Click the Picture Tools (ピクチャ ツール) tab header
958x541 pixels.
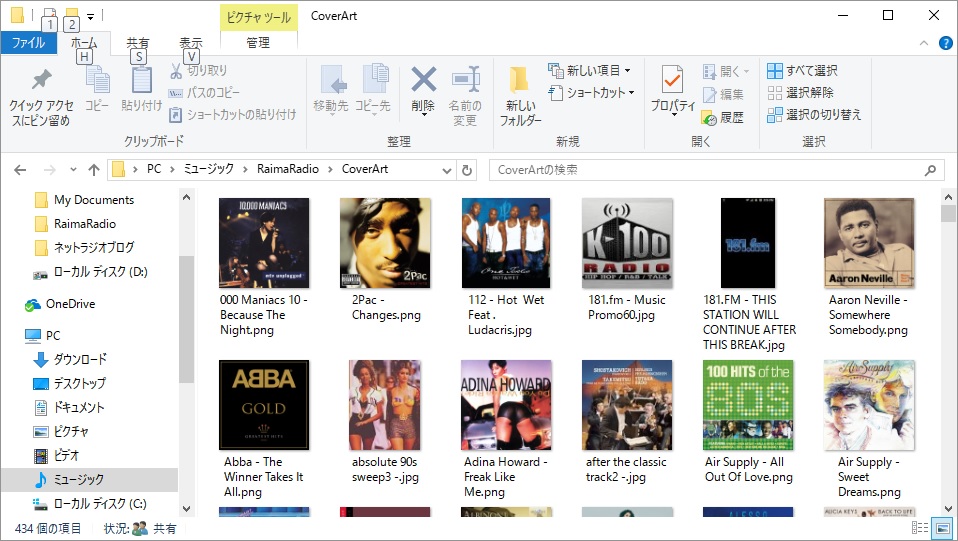pos(258,17)
